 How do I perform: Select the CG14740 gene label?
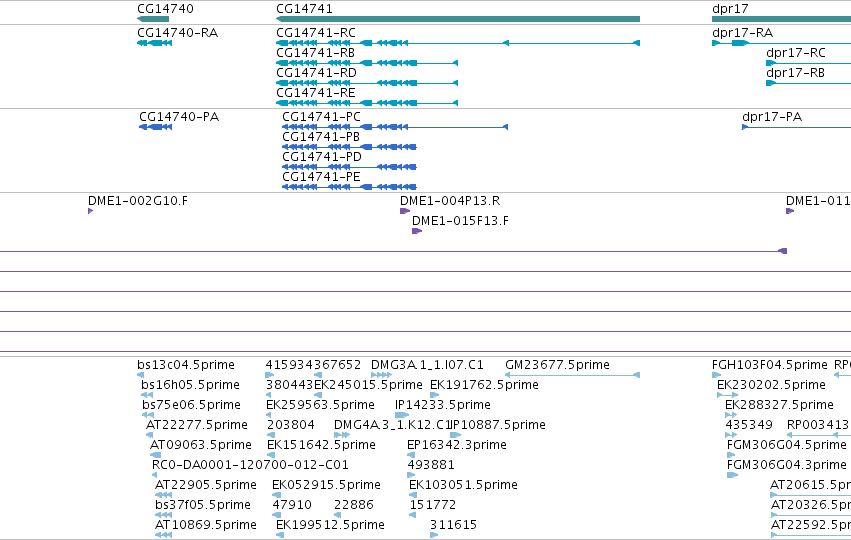click(165, 9)
